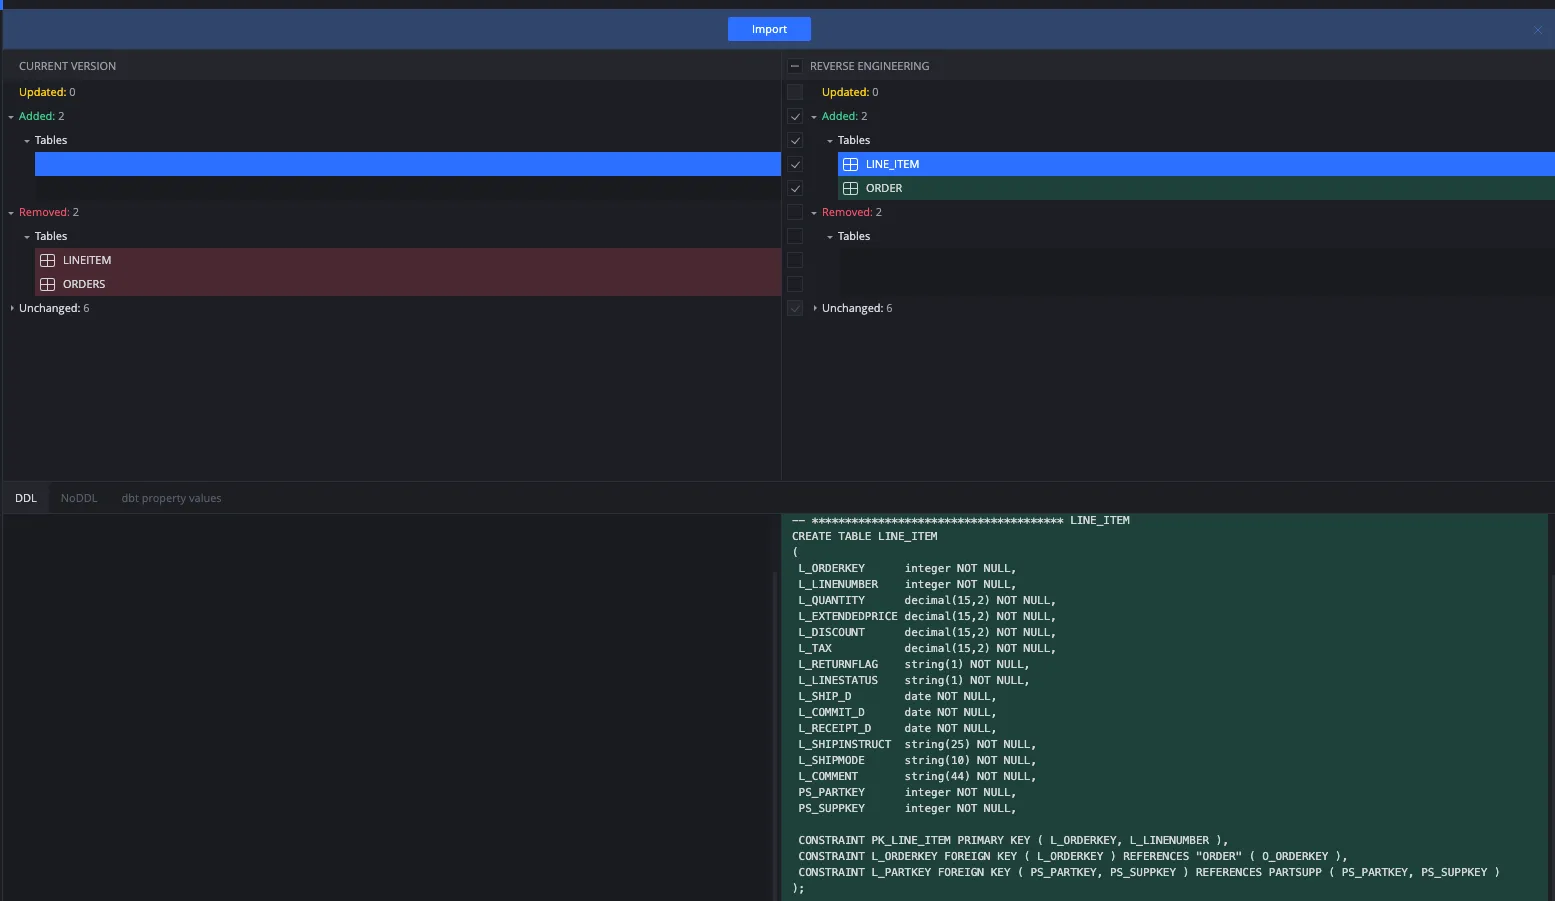Screen dimensions: 1555x901
Task: Click Updated: 0 in Current Version
Action: [x=47, y=92]
